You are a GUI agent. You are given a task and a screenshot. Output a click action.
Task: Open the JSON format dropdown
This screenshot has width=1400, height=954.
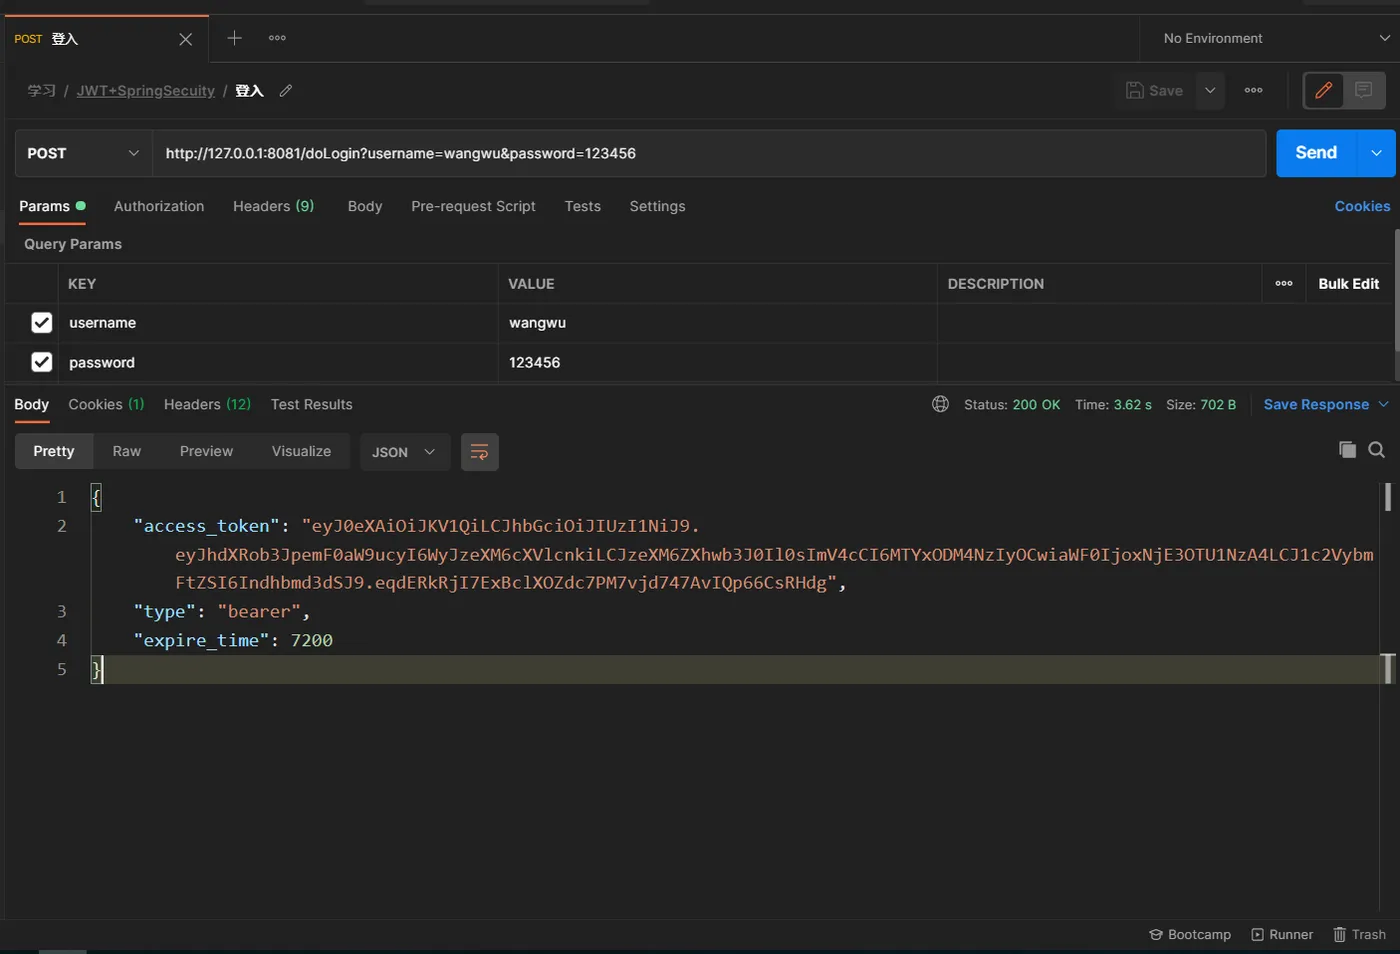coord(404,452)
